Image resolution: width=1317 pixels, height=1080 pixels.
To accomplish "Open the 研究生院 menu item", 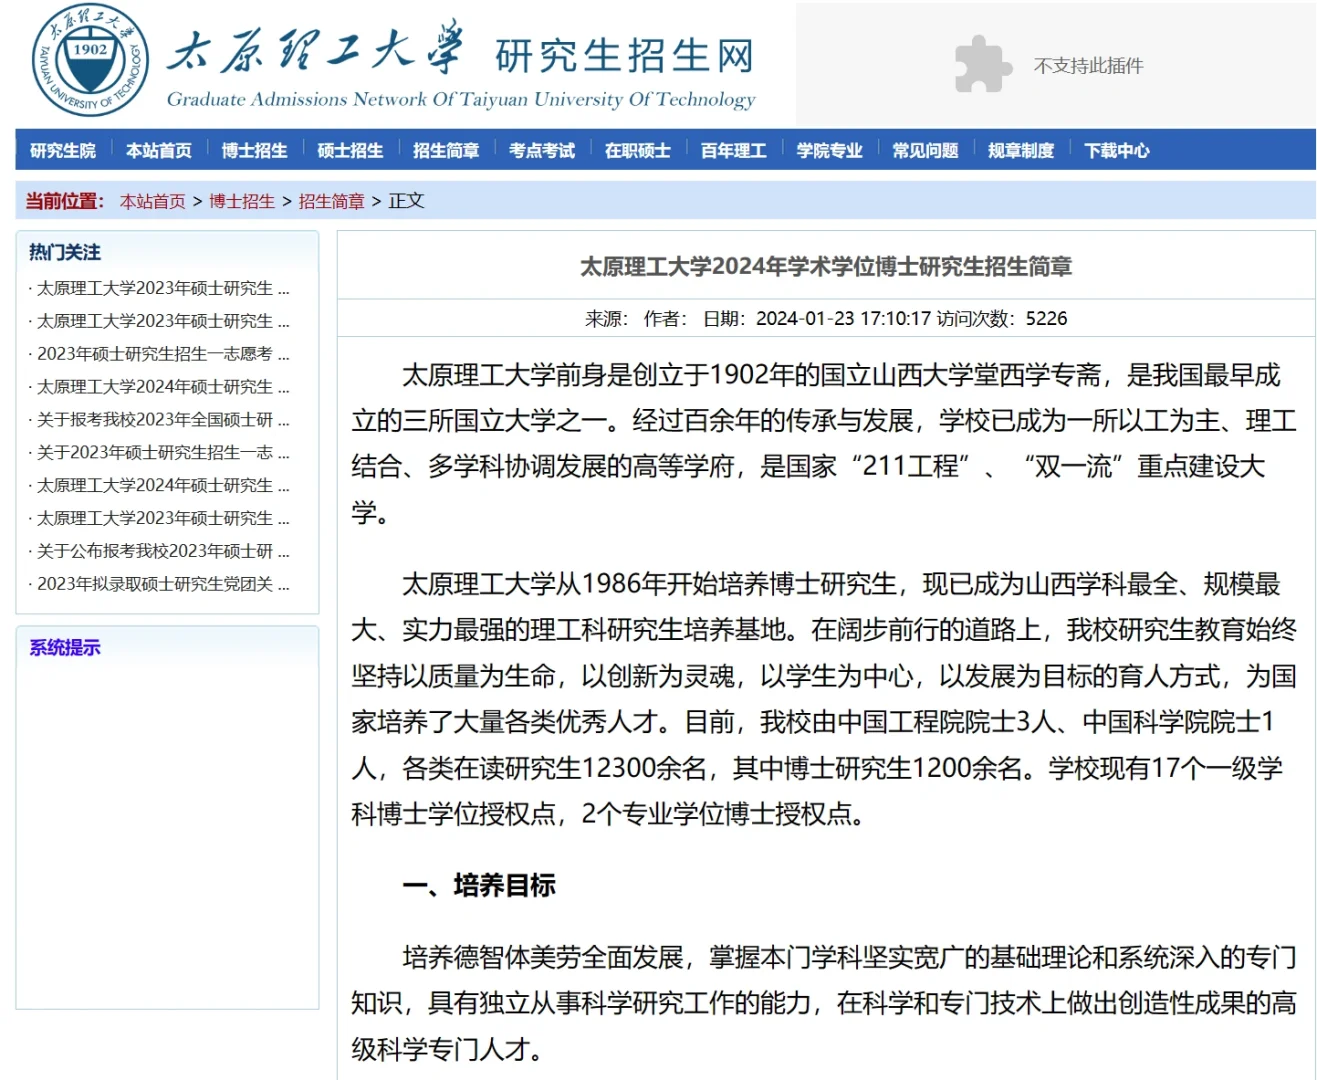I will [63, 150].
